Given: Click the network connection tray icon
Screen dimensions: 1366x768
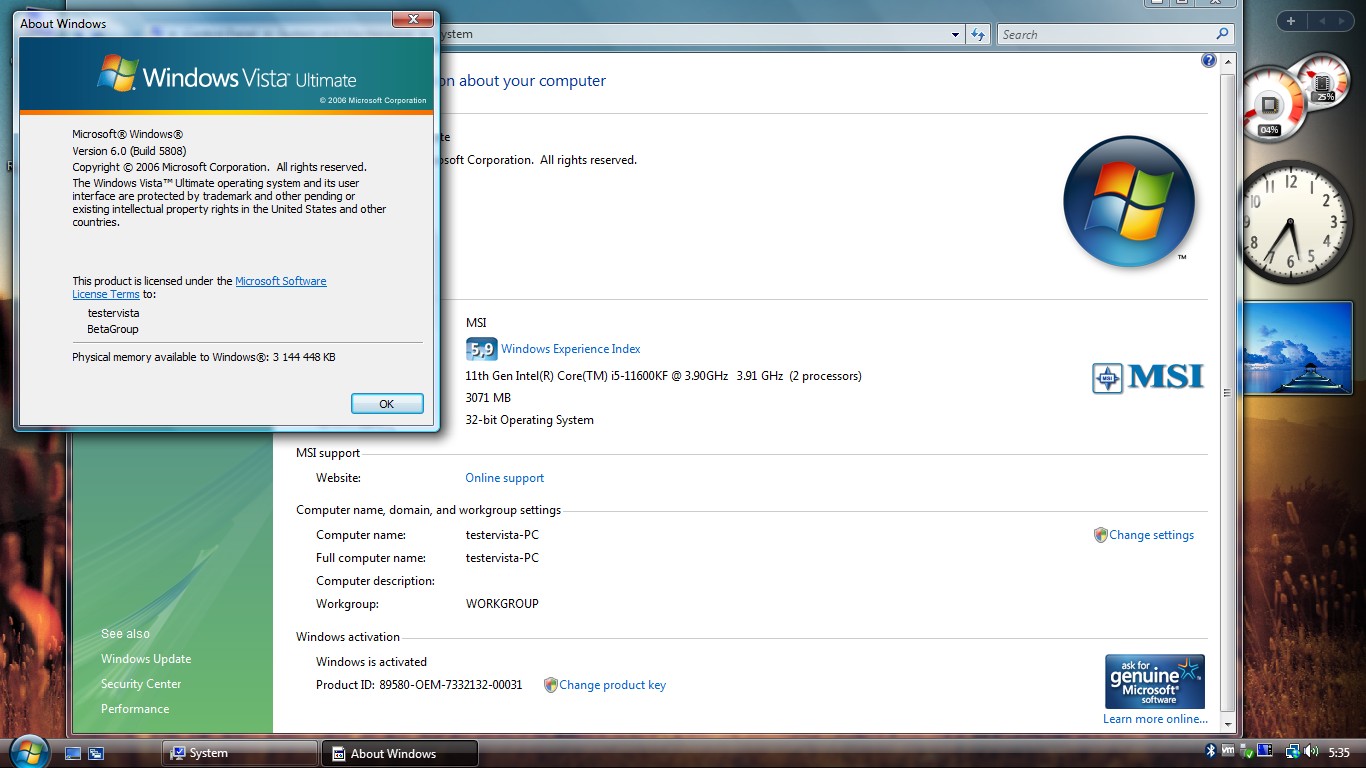Looking at the screenshot, I should [1292, 751].
